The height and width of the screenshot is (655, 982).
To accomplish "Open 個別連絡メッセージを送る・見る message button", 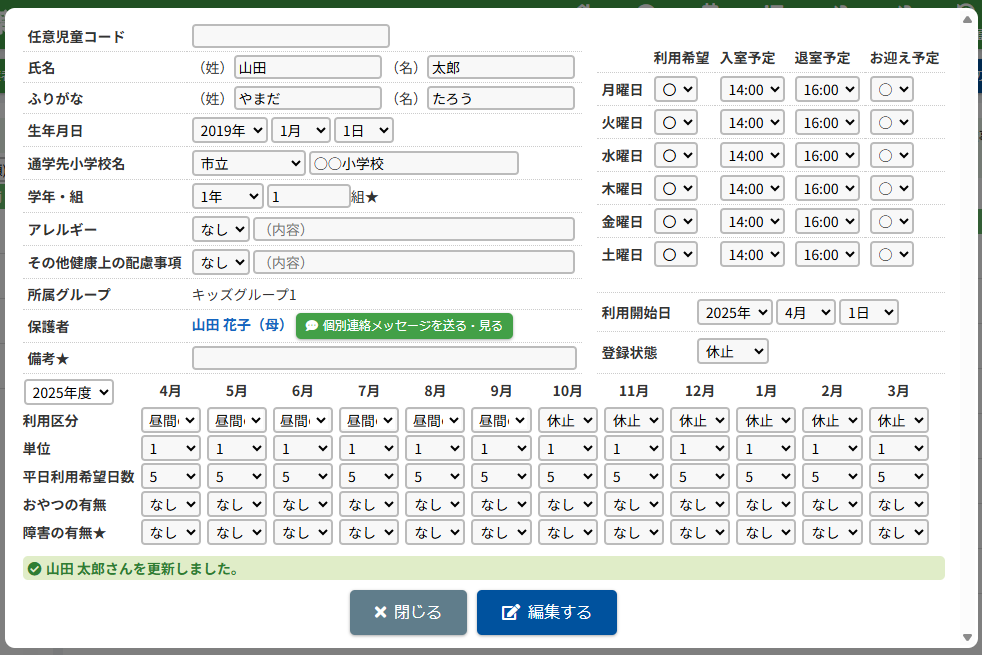I will click(404, 326).
